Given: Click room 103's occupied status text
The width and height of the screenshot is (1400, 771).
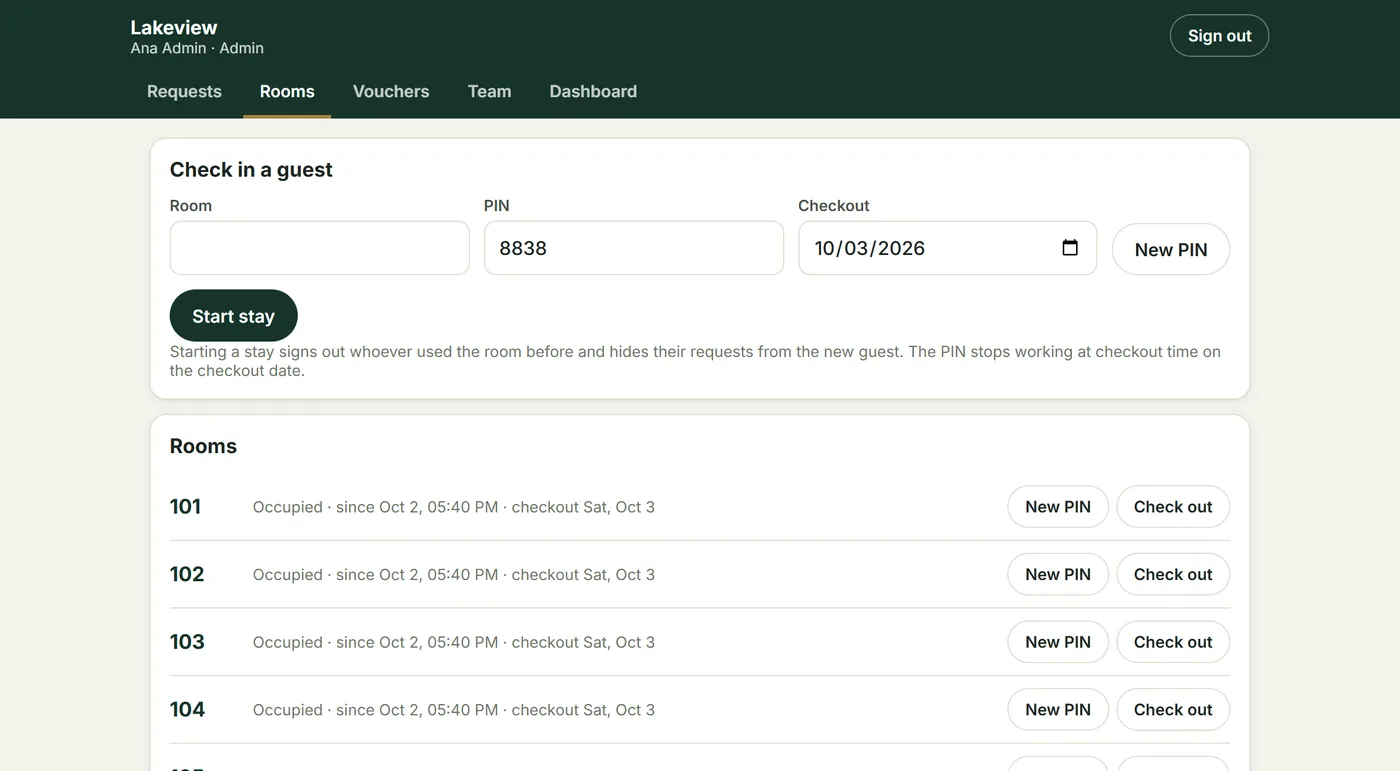Looking at the screenshot, I should (x=454, y=642).
